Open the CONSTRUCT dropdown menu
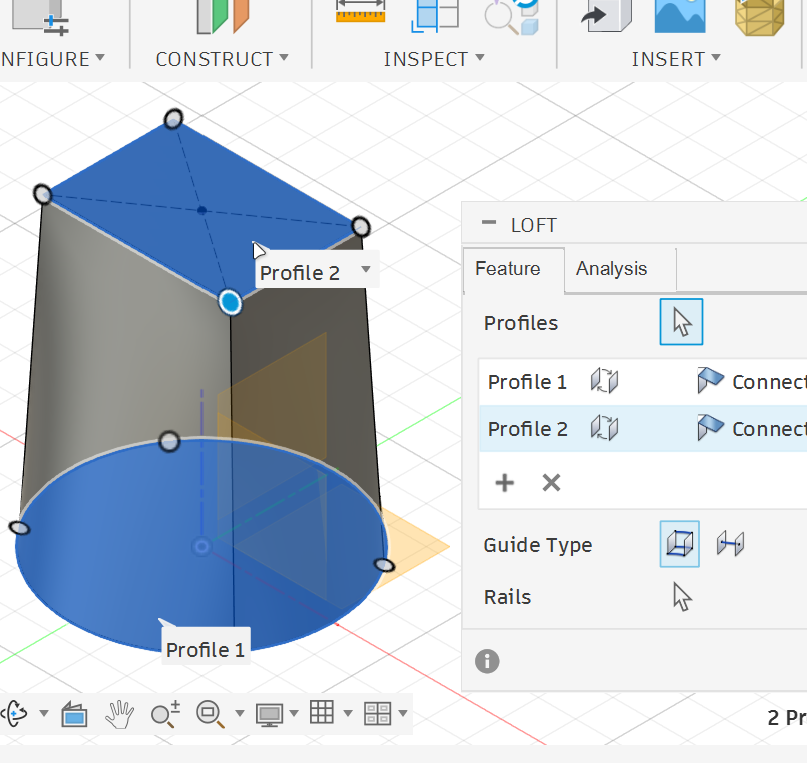This screenshot has width=807, height=763. coord(222,59)
